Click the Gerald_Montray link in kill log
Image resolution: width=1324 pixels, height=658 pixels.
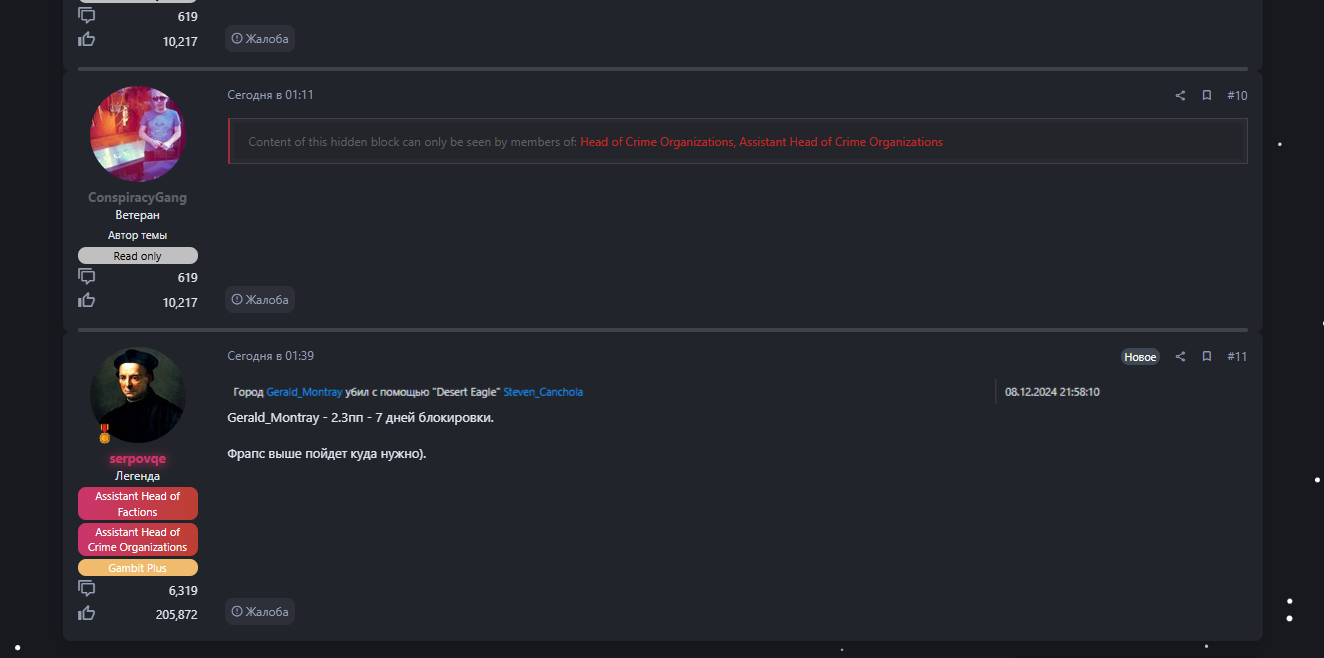304,392
